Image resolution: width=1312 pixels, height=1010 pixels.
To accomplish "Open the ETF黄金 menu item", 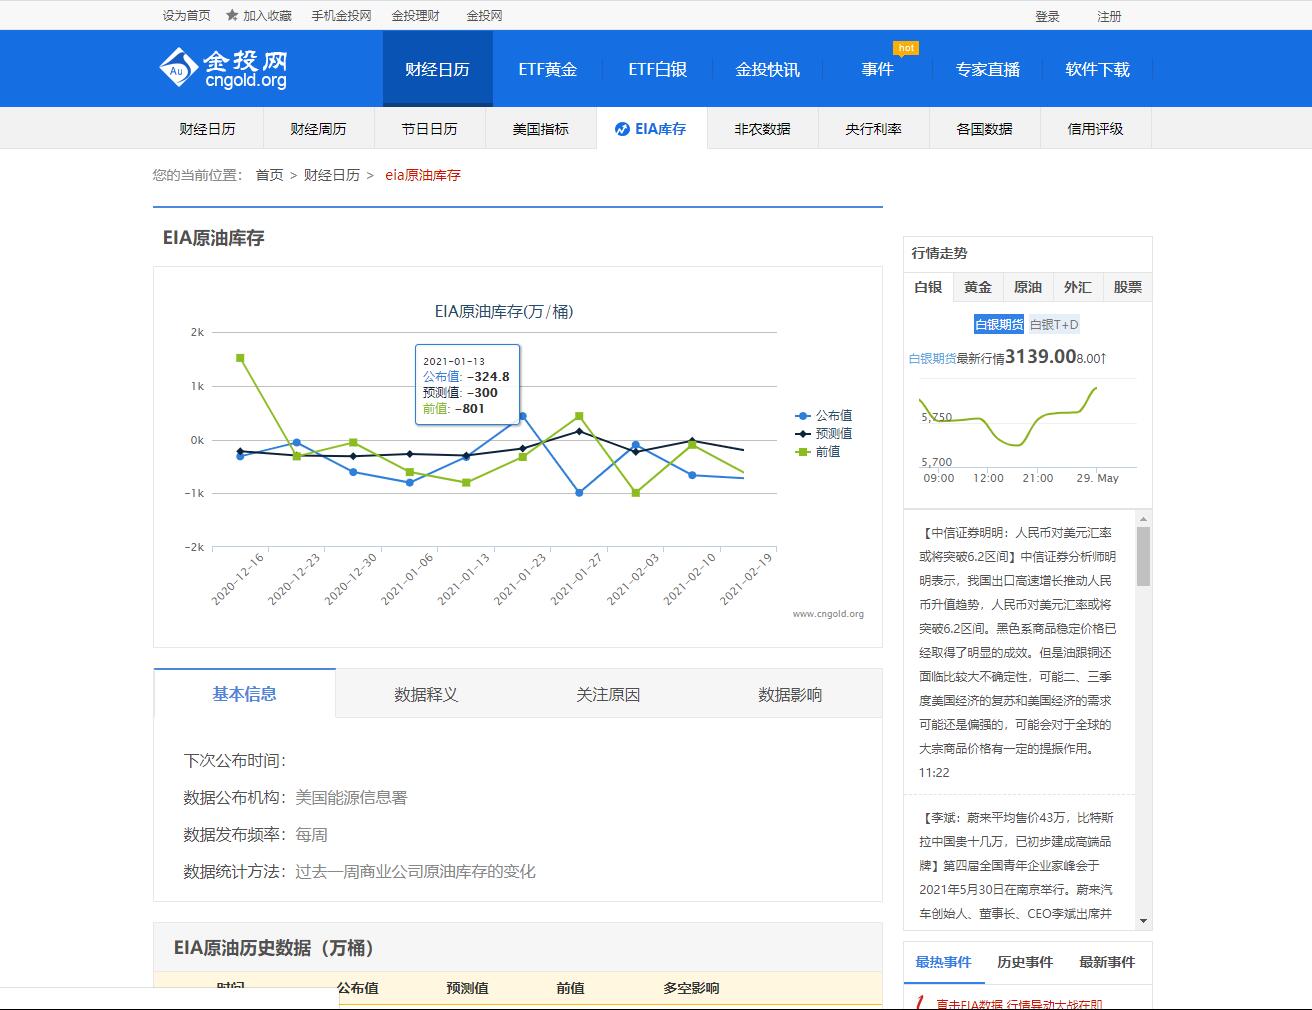I will [547, 68].
